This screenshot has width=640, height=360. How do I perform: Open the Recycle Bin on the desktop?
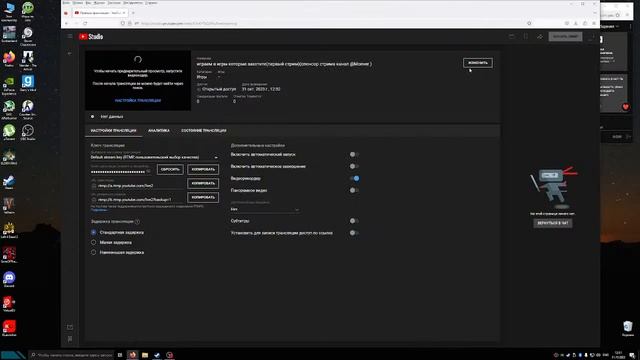[x=628, y=329]
